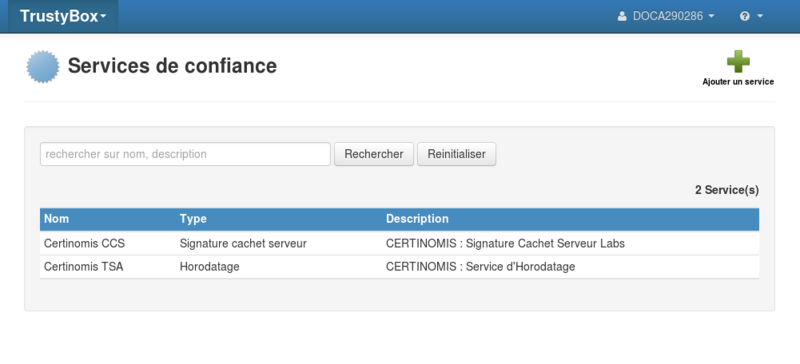Focus the rechercher sur nom, description field
Image resolution: width=800 pixels, height=364 pixels.
(185, 154)
